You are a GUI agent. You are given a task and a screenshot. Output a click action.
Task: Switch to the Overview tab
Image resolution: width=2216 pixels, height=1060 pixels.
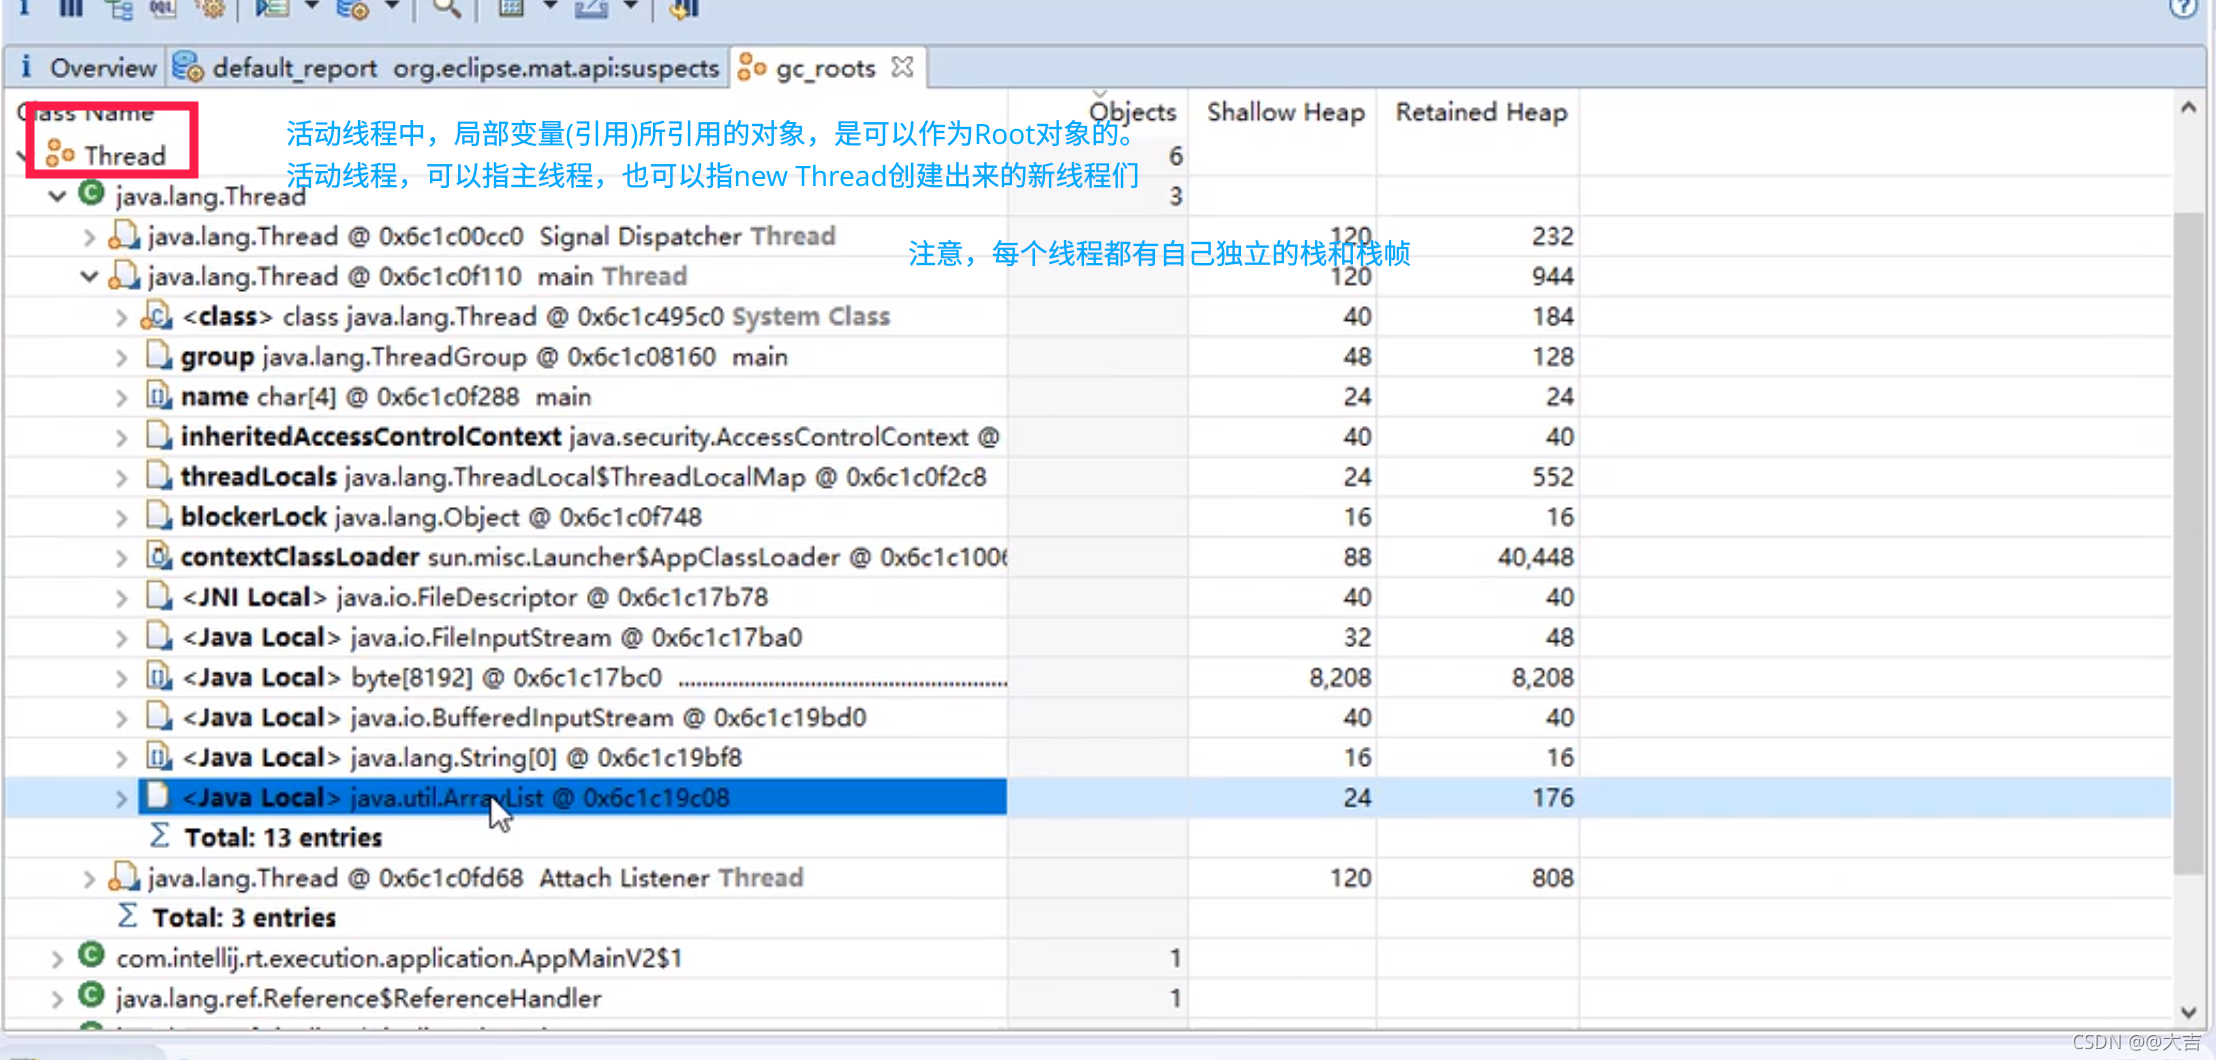[x=87, y=67]
